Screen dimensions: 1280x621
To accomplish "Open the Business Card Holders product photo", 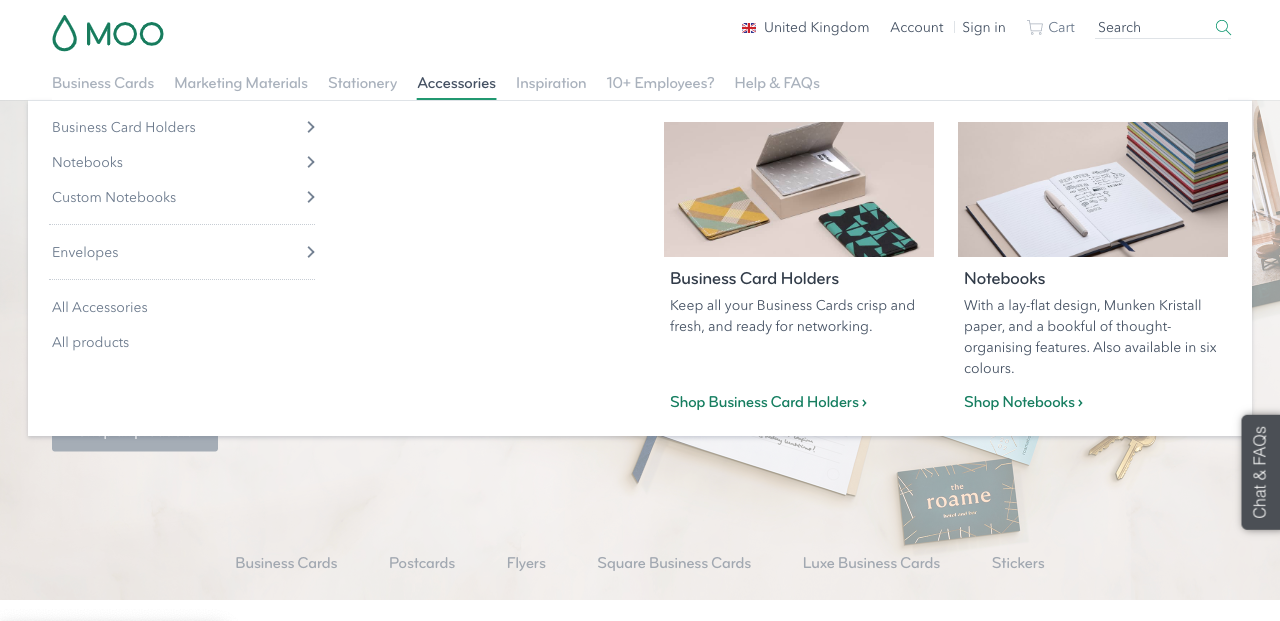I will pyautogui.click(x=799, y=189).
